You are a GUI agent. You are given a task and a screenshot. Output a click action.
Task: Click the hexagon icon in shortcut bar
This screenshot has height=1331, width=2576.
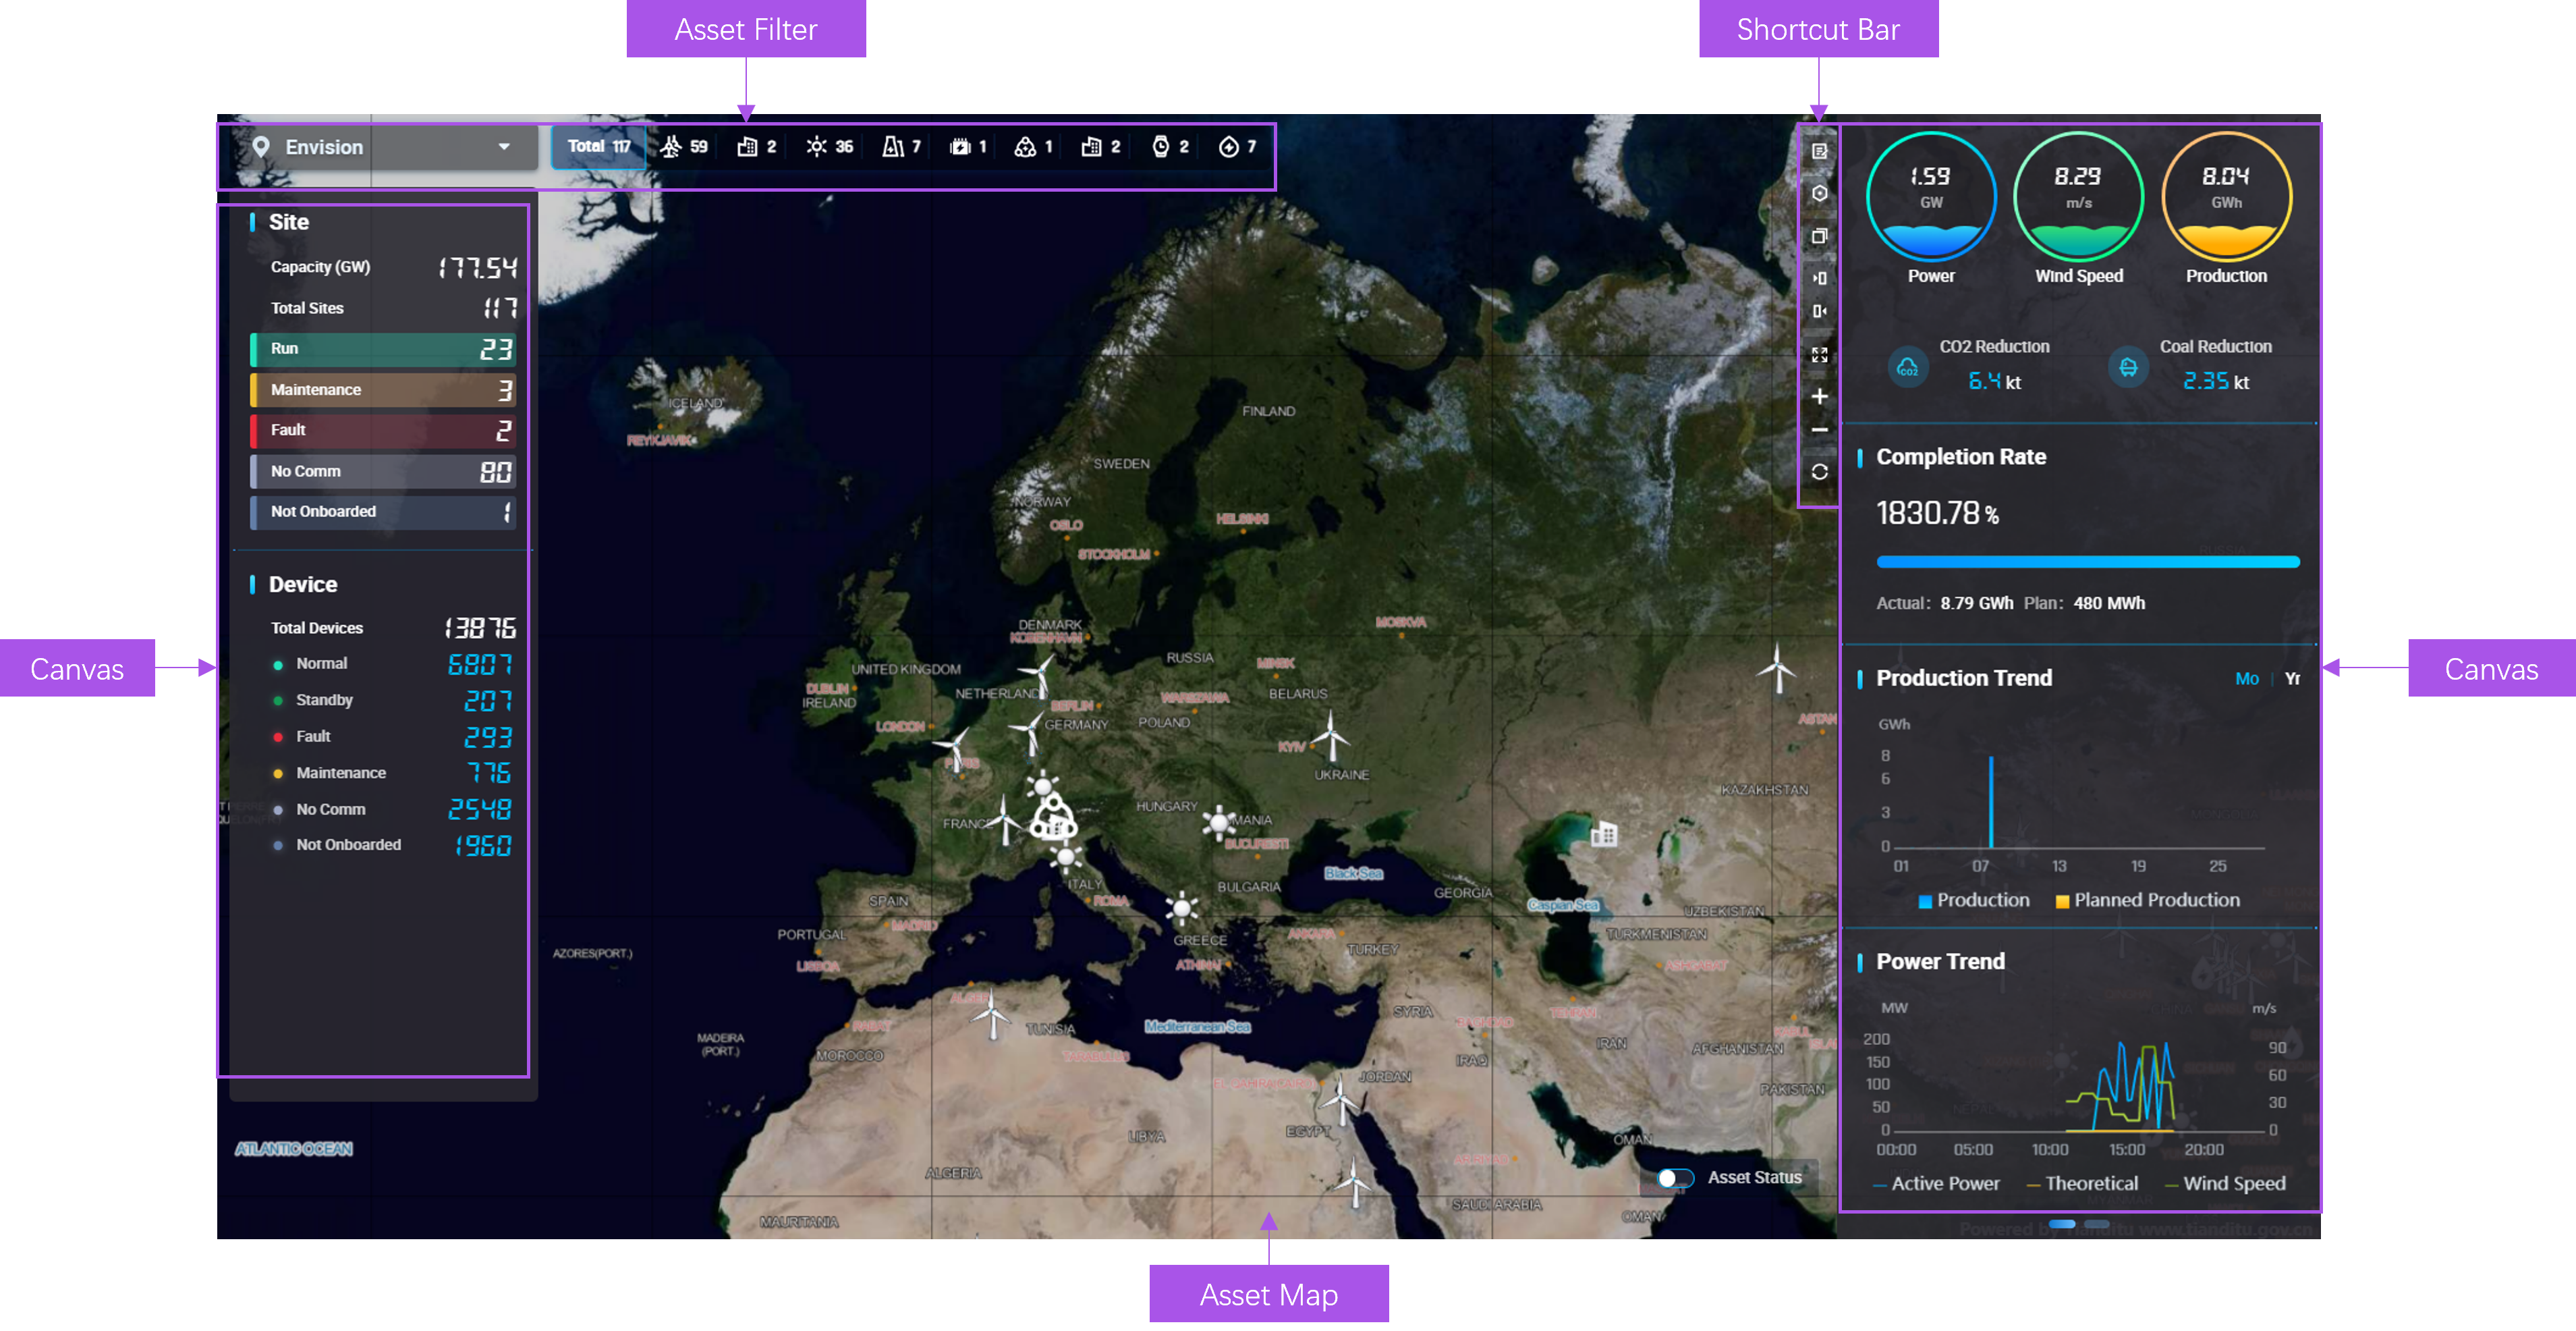point(1819,193)
